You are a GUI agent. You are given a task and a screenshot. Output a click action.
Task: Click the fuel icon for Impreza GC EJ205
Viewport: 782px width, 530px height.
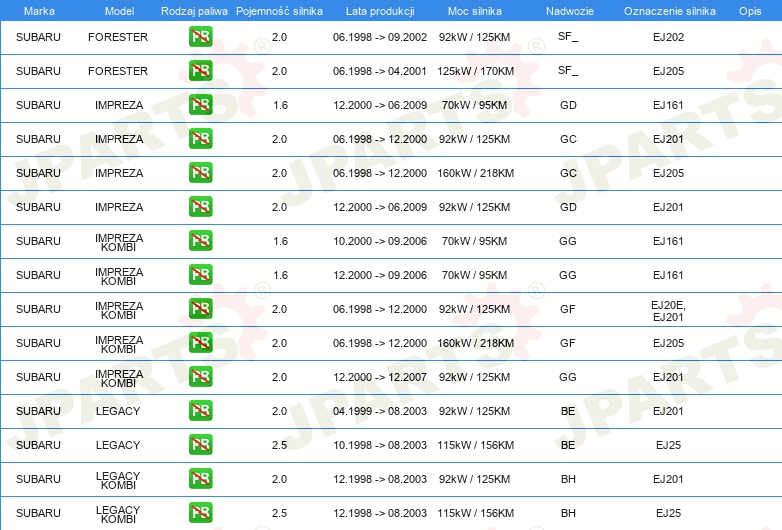(200, 173)
